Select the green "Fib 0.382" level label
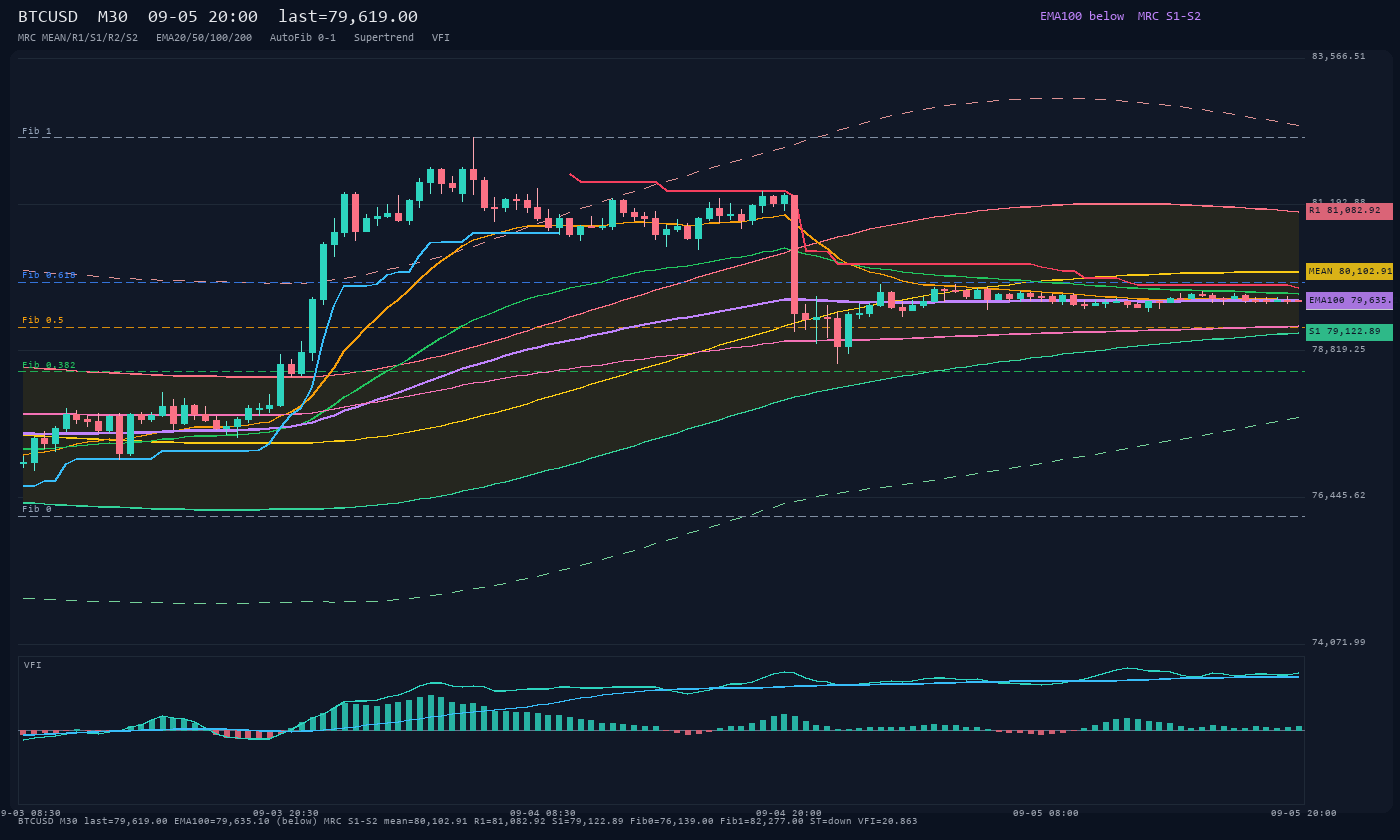Viewport: 1400px width, 840px height. [x=49, y=366]
